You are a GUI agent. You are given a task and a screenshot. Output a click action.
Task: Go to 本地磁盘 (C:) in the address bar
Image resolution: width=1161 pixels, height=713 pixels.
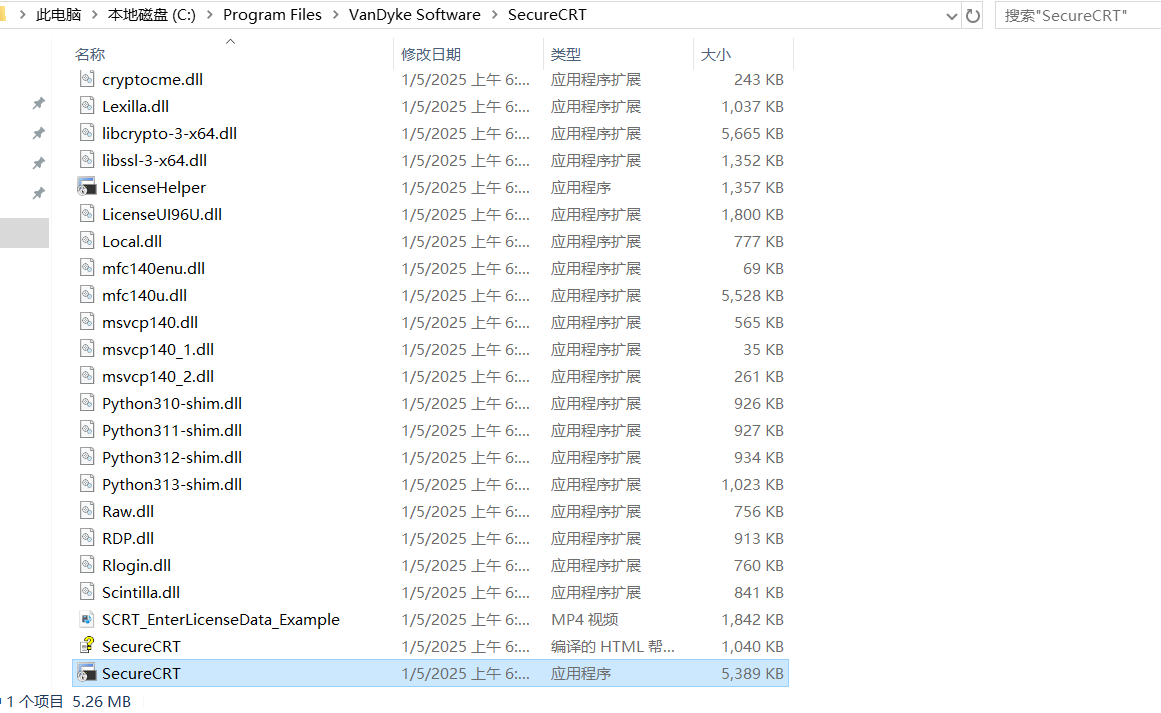click(x=152, y=15)
